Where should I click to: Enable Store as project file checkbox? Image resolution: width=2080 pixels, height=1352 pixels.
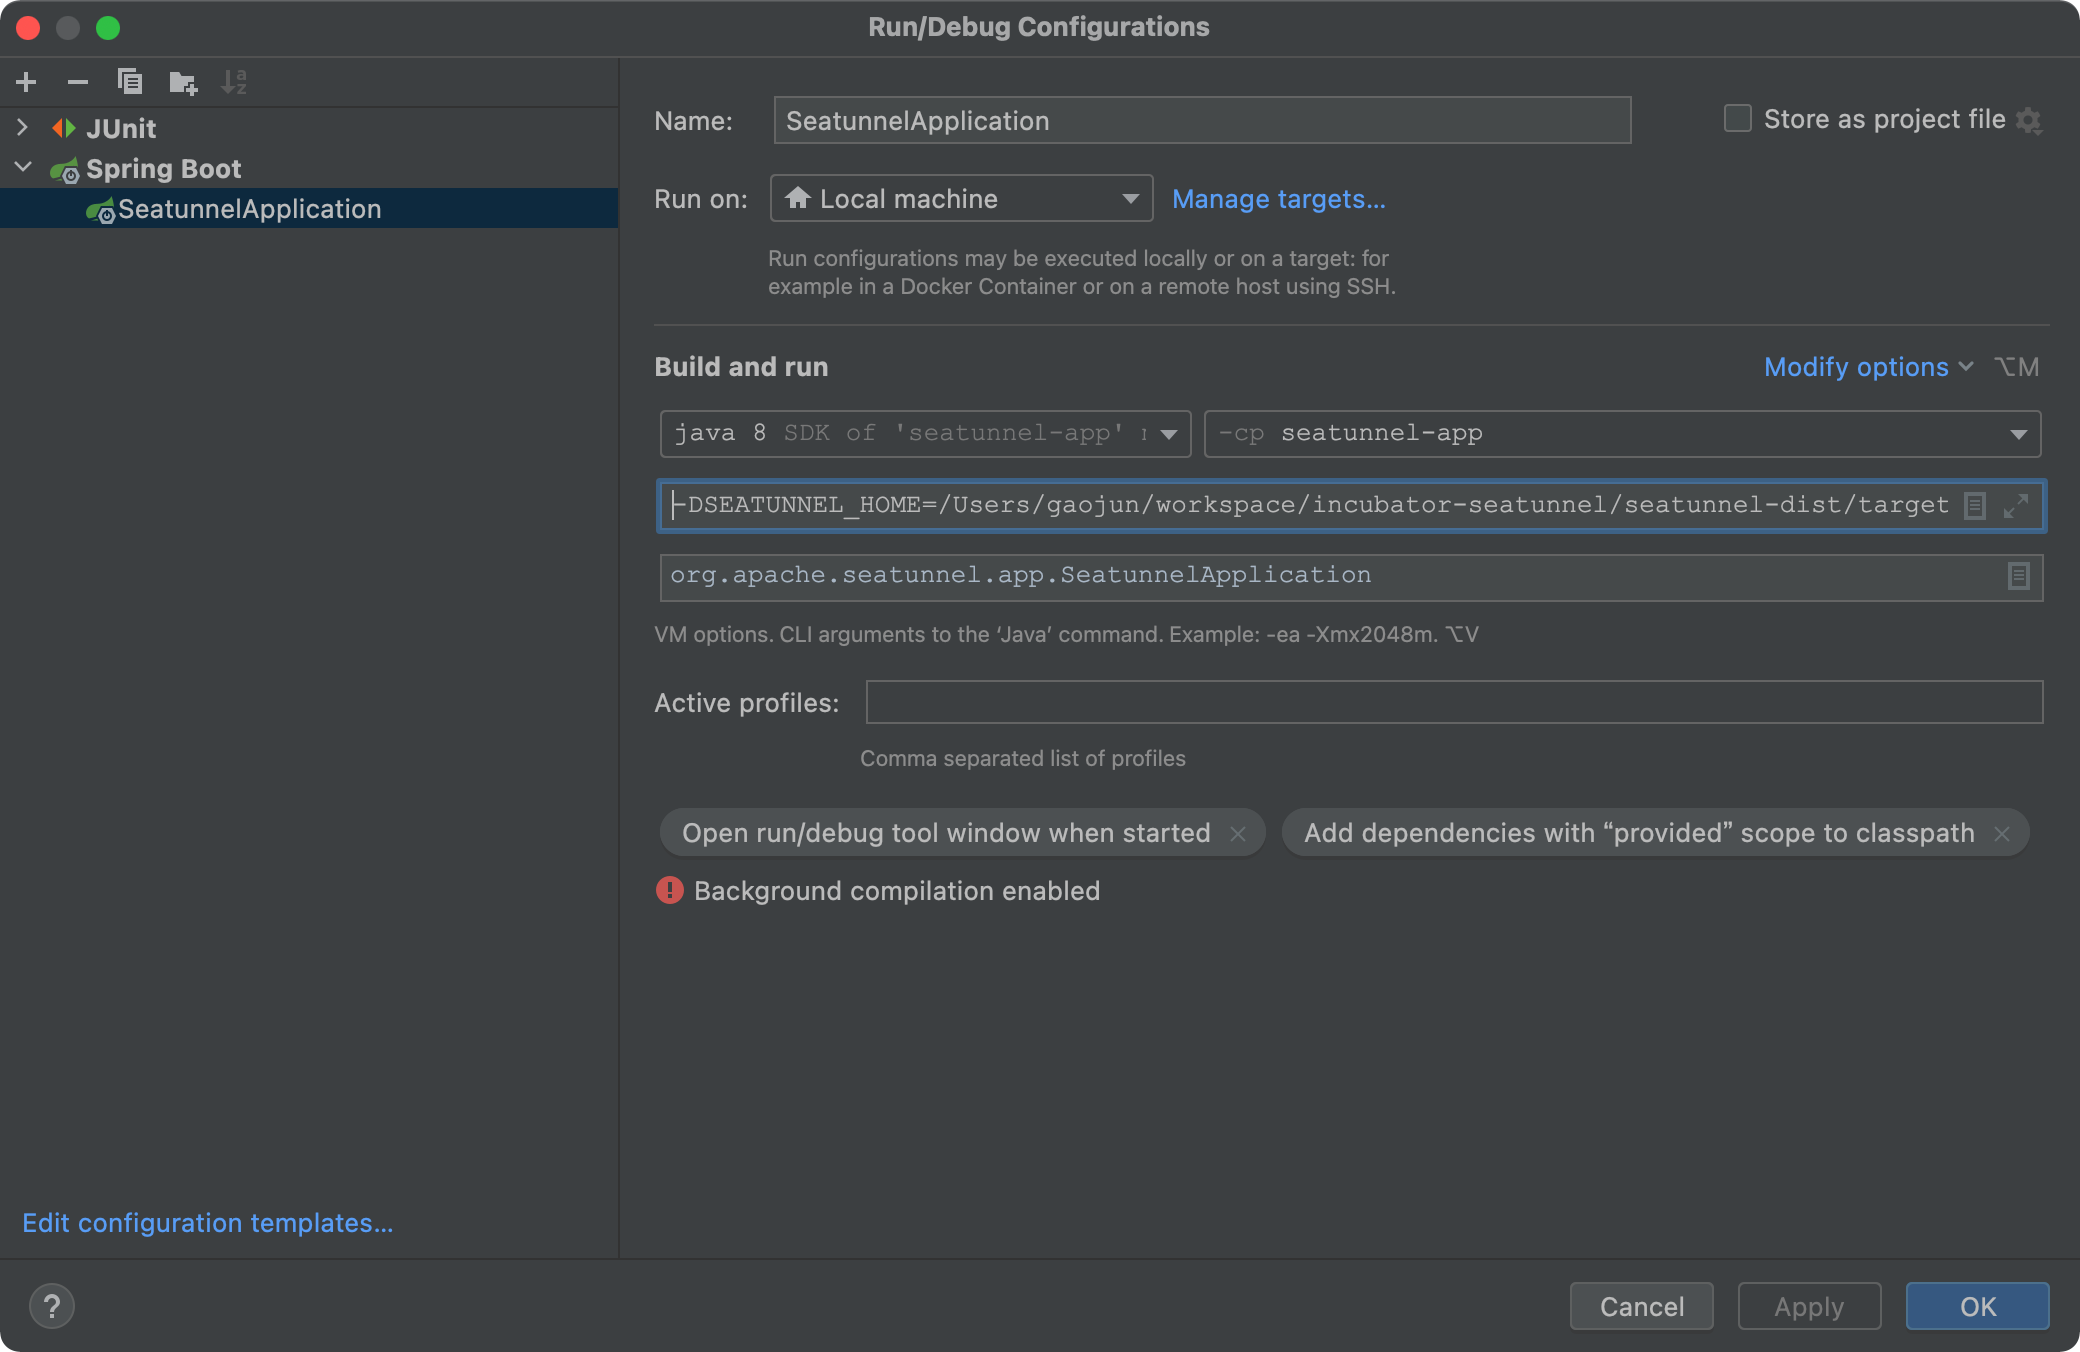(1738, 119)
